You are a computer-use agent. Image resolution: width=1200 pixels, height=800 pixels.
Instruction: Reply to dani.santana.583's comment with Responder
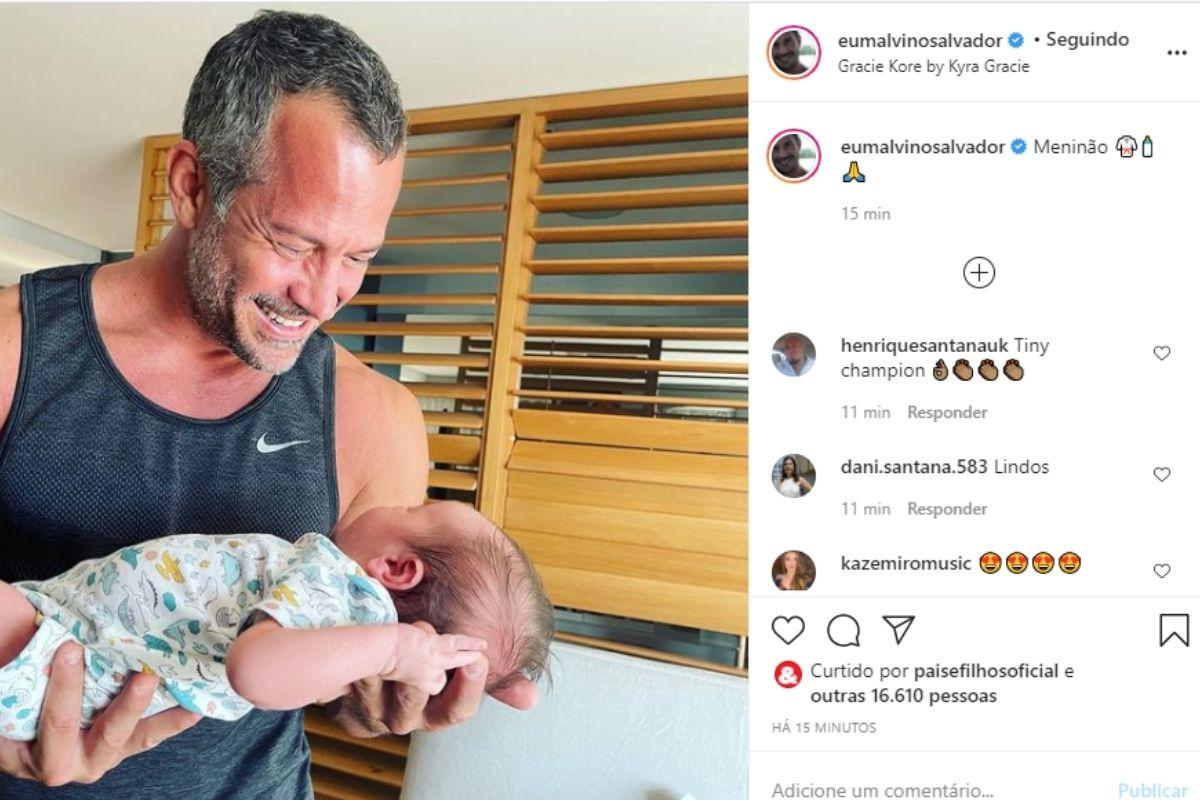[947, 509]
